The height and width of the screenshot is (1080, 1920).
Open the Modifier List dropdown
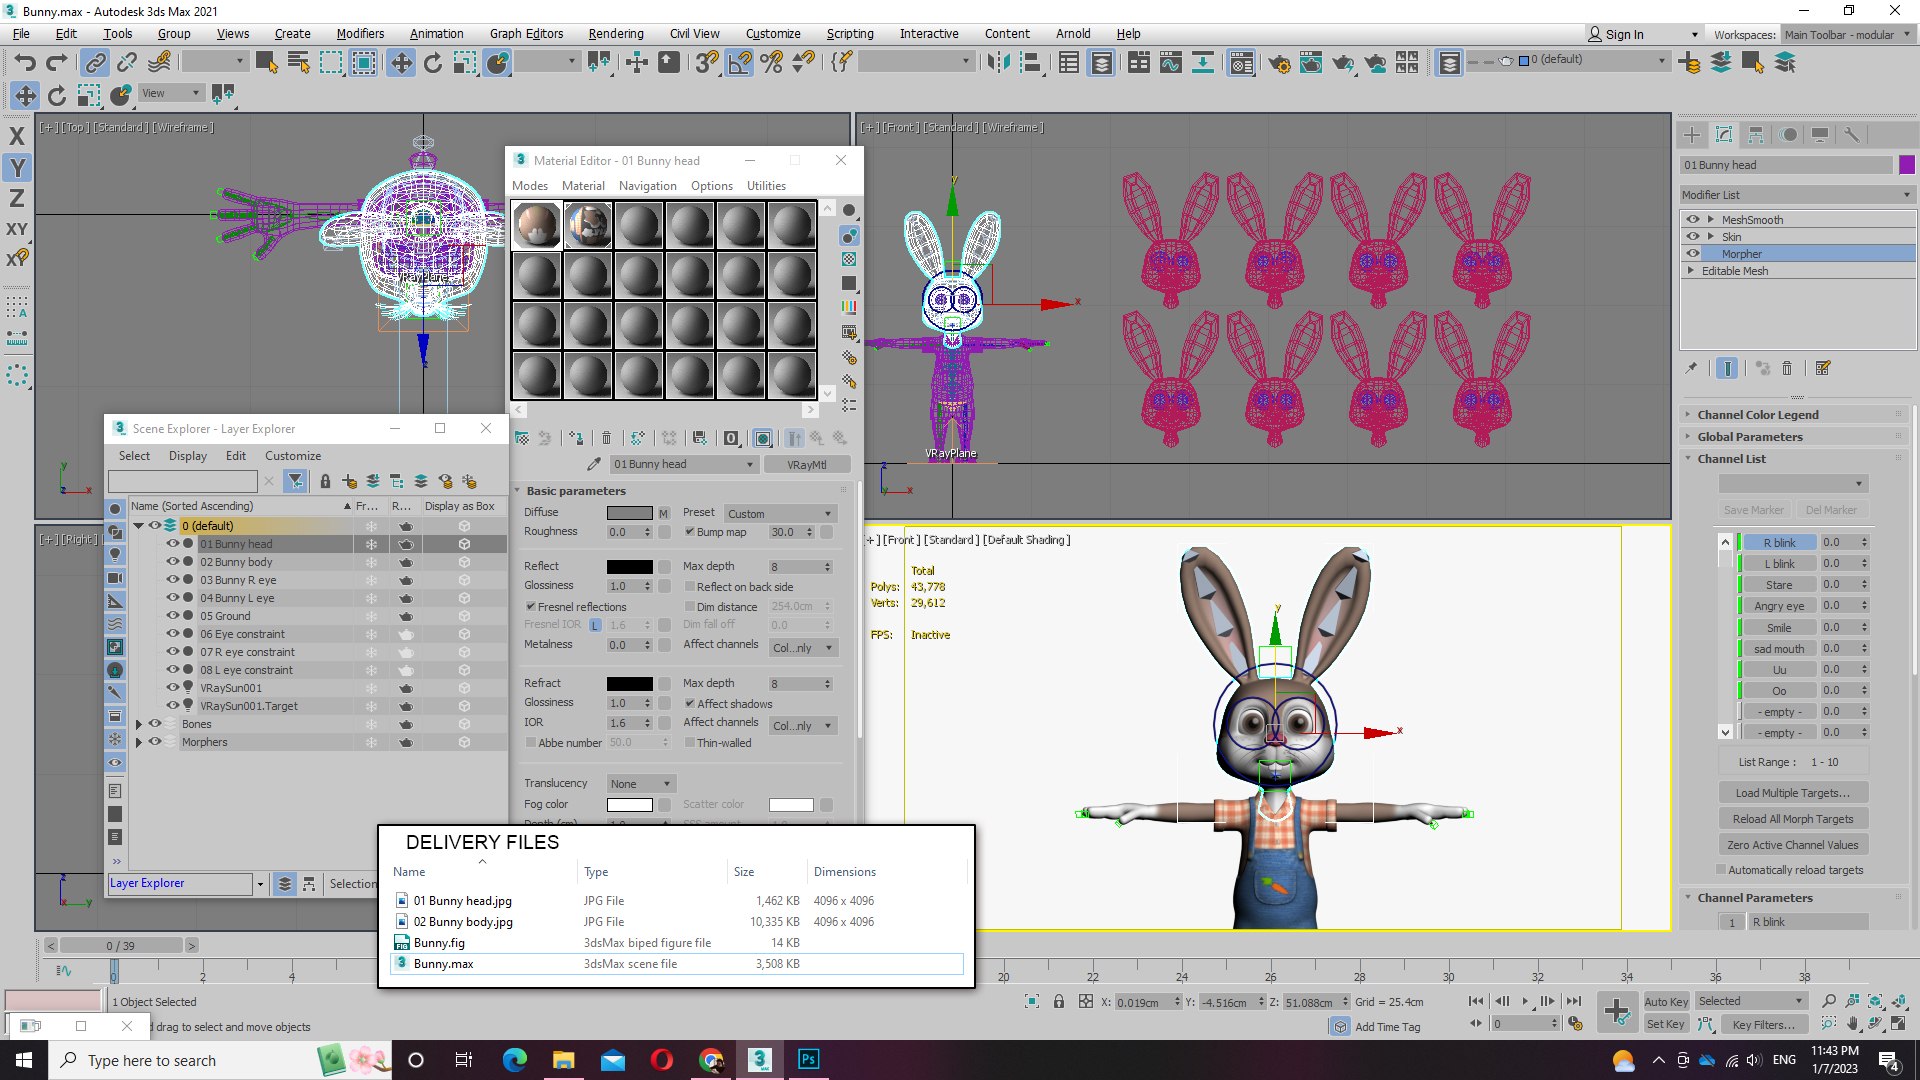point(1796,195)
